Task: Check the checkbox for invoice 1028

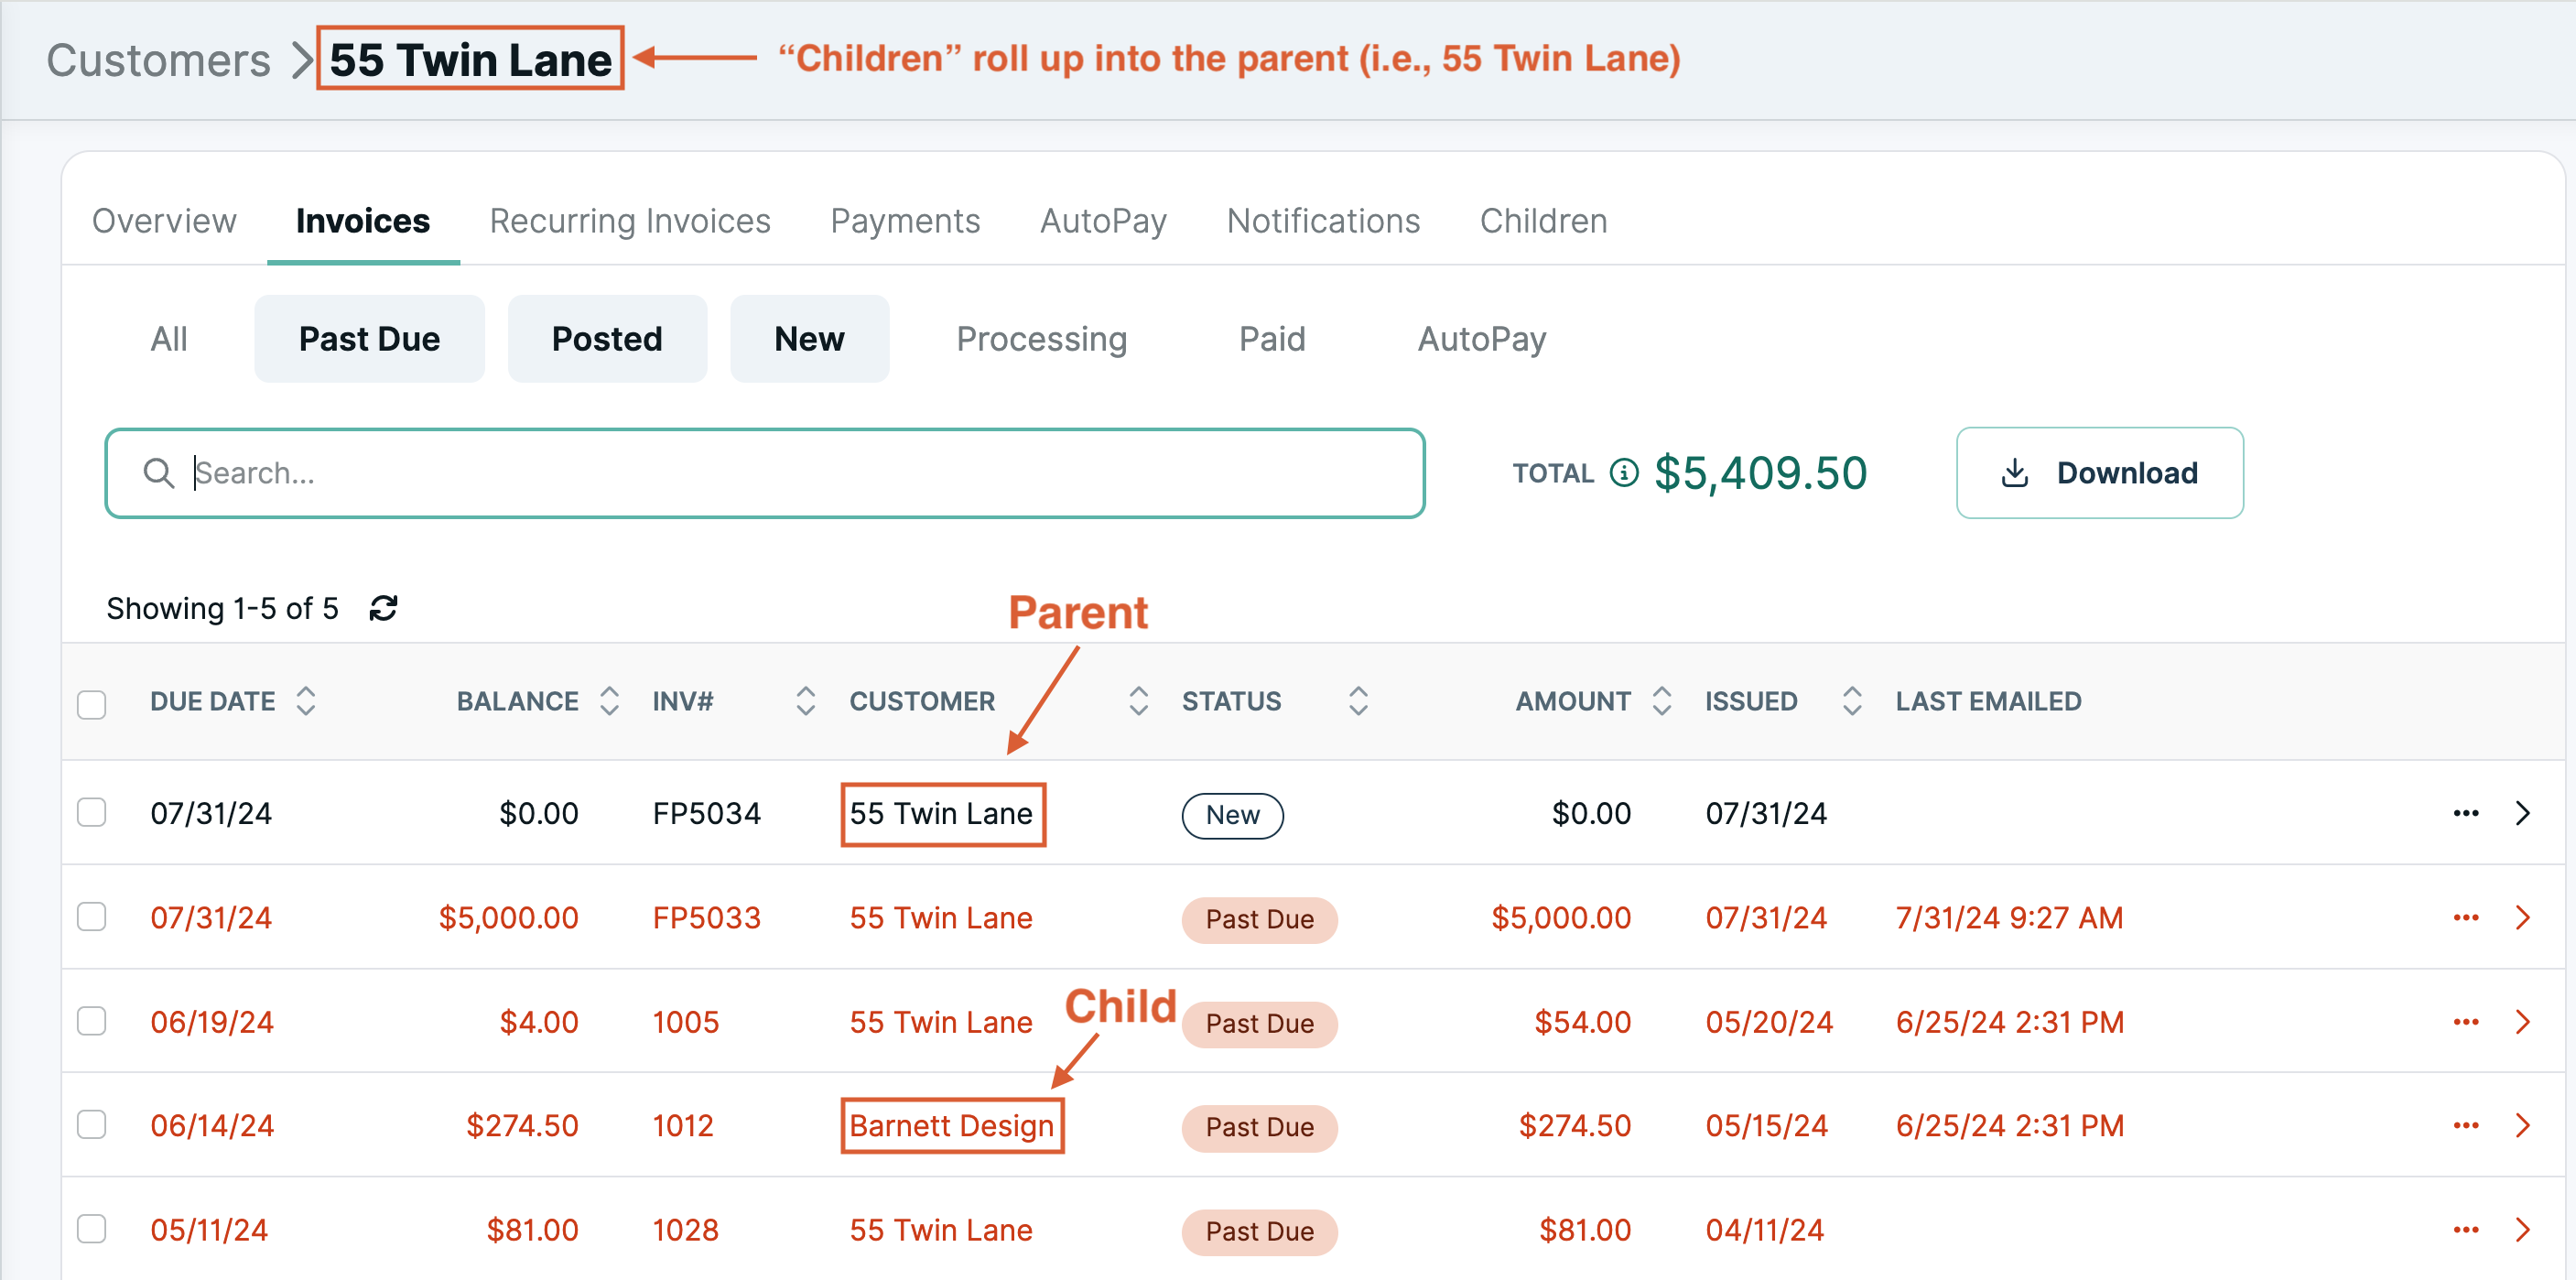Action: tap(91, 1229)
